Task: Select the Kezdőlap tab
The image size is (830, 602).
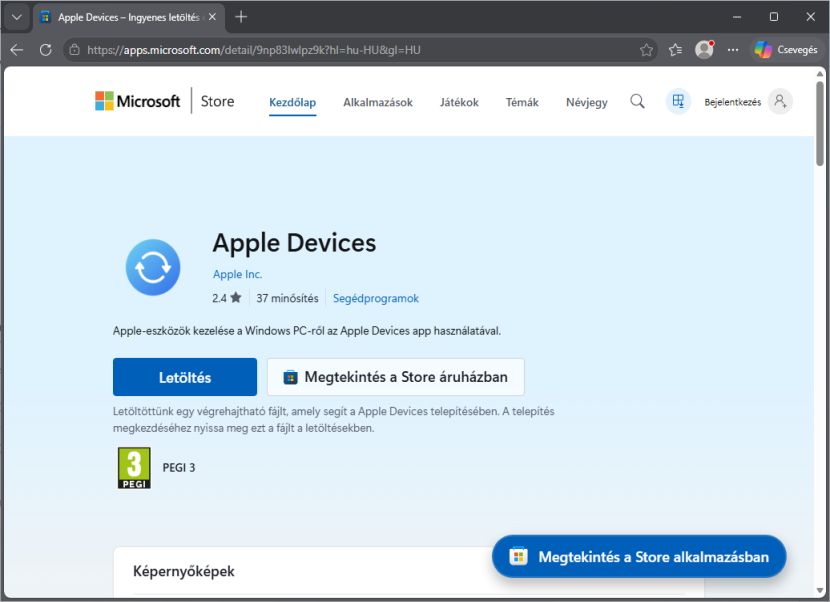Action: (x=292, y=102)
